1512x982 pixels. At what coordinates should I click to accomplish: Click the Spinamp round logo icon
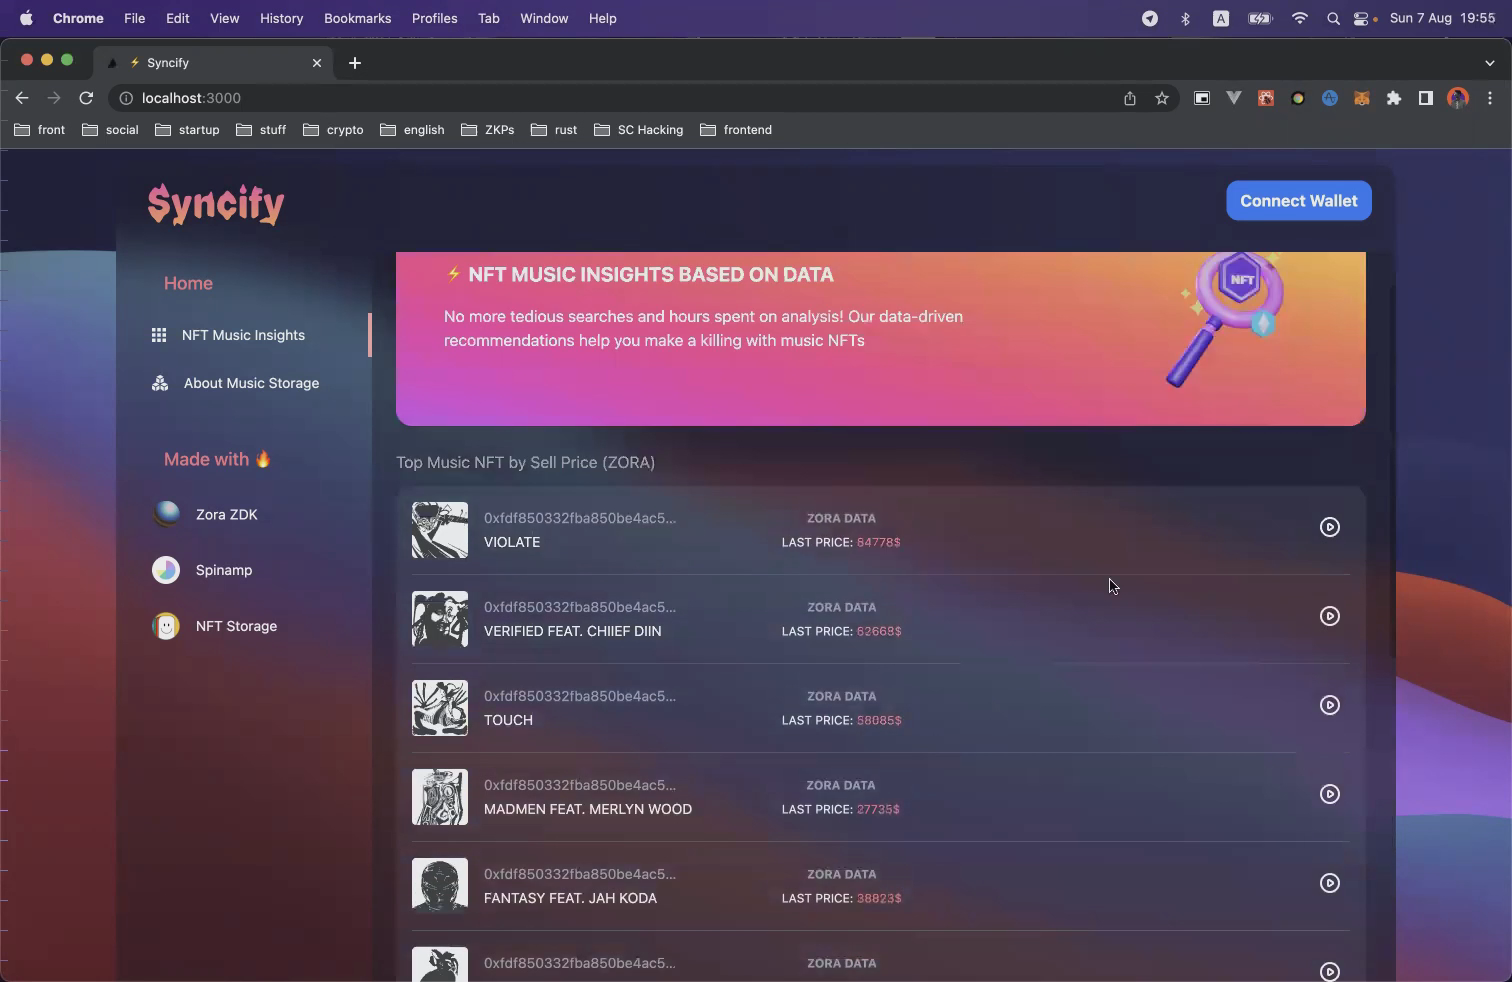pyautogui.click(x=166, y=570)
